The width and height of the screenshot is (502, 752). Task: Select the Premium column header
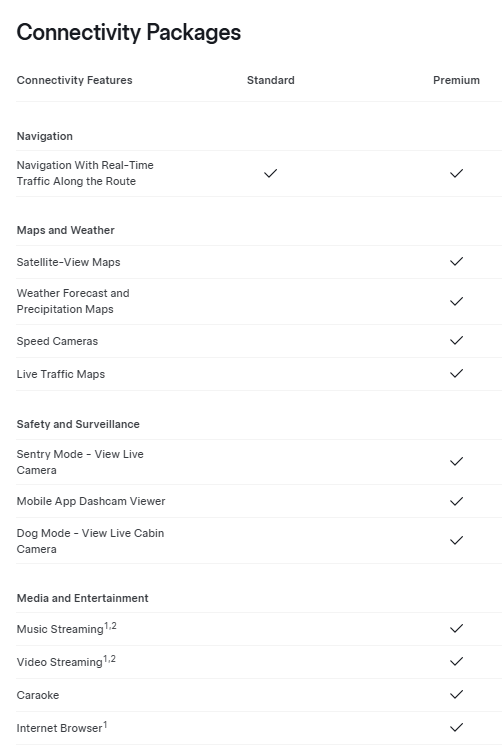[x=456, y=80]
